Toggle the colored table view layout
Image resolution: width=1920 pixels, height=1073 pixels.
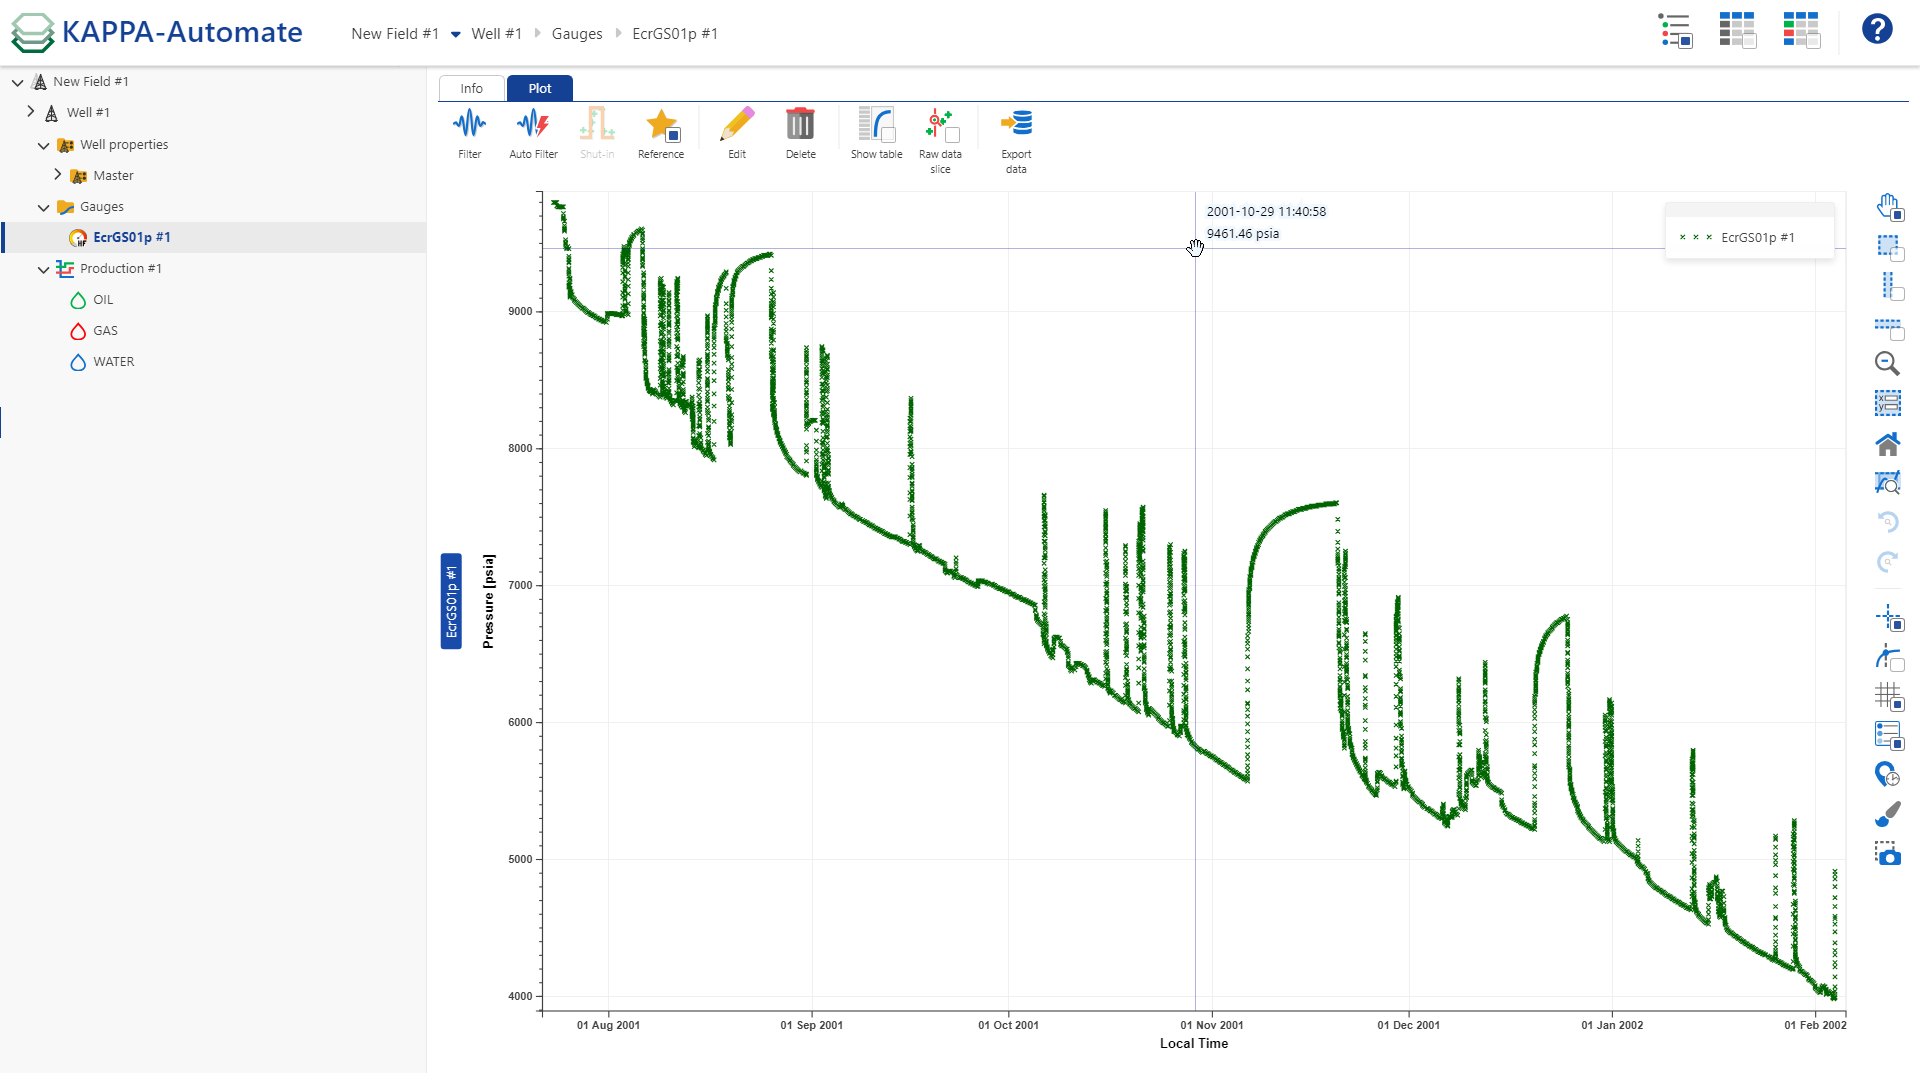1801,30
